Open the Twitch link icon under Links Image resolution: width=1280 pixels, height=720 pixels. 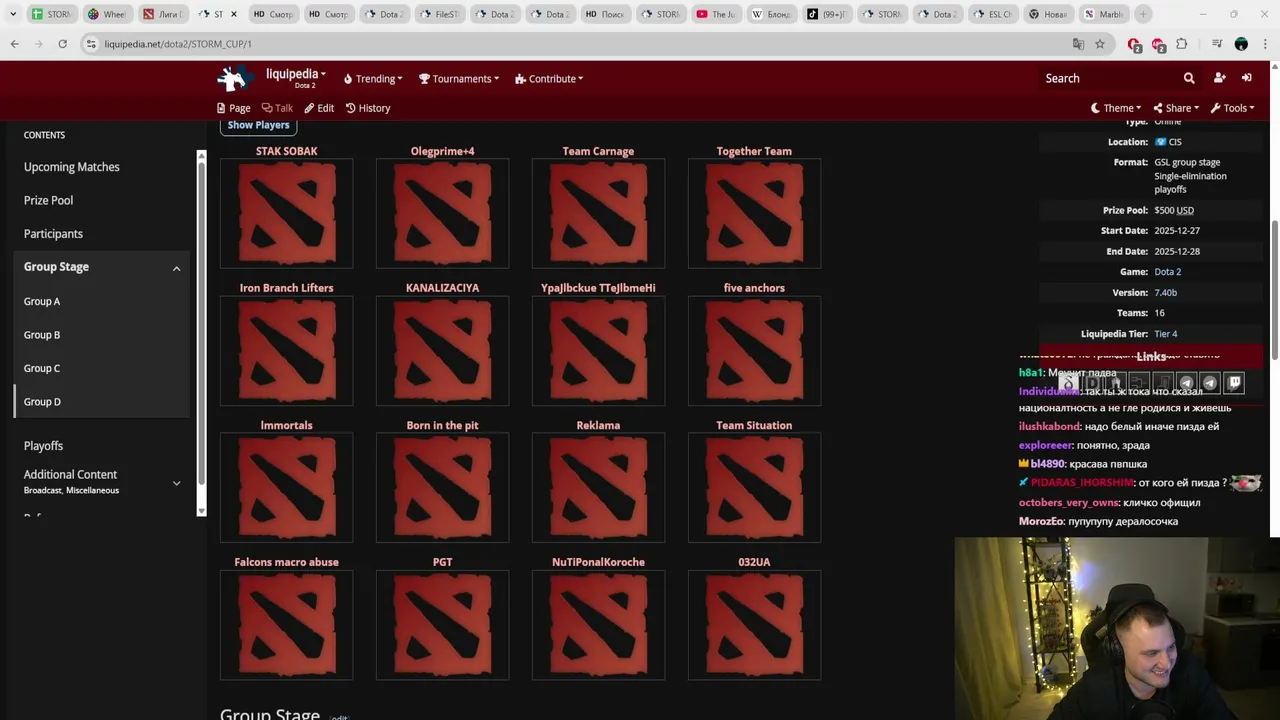(x=1234, y=383)
